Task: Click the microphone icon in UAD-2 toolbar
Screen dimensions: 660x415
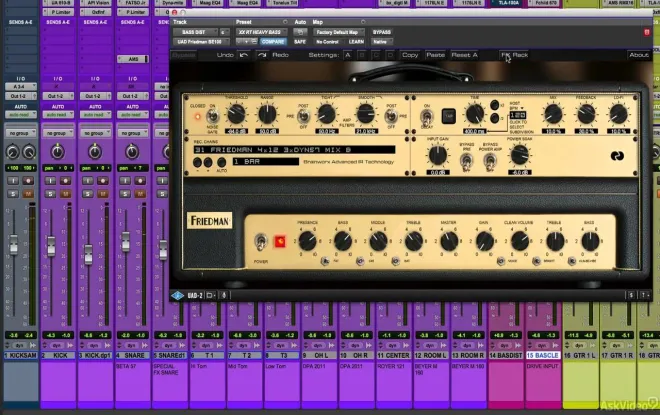Action: 224,295
